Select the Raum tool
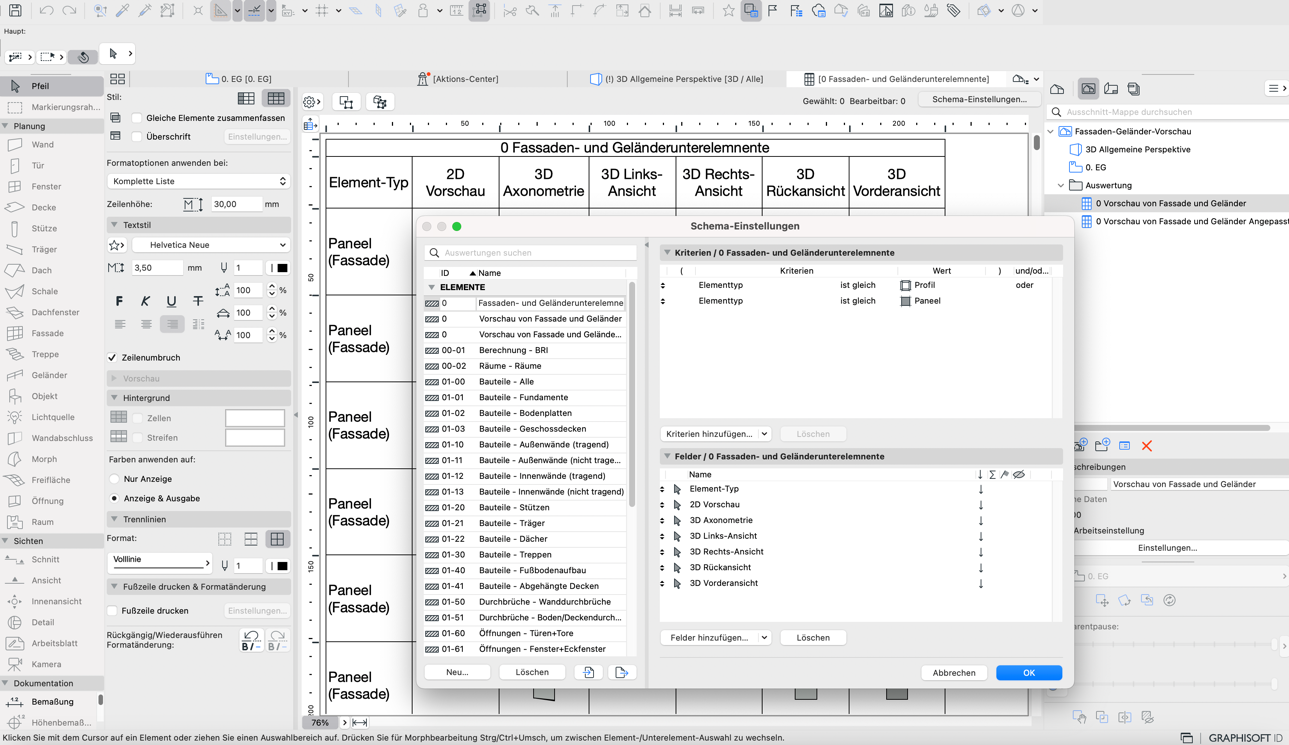The width and height of the screenshot is (1289, 745). [x=51, y=522]
